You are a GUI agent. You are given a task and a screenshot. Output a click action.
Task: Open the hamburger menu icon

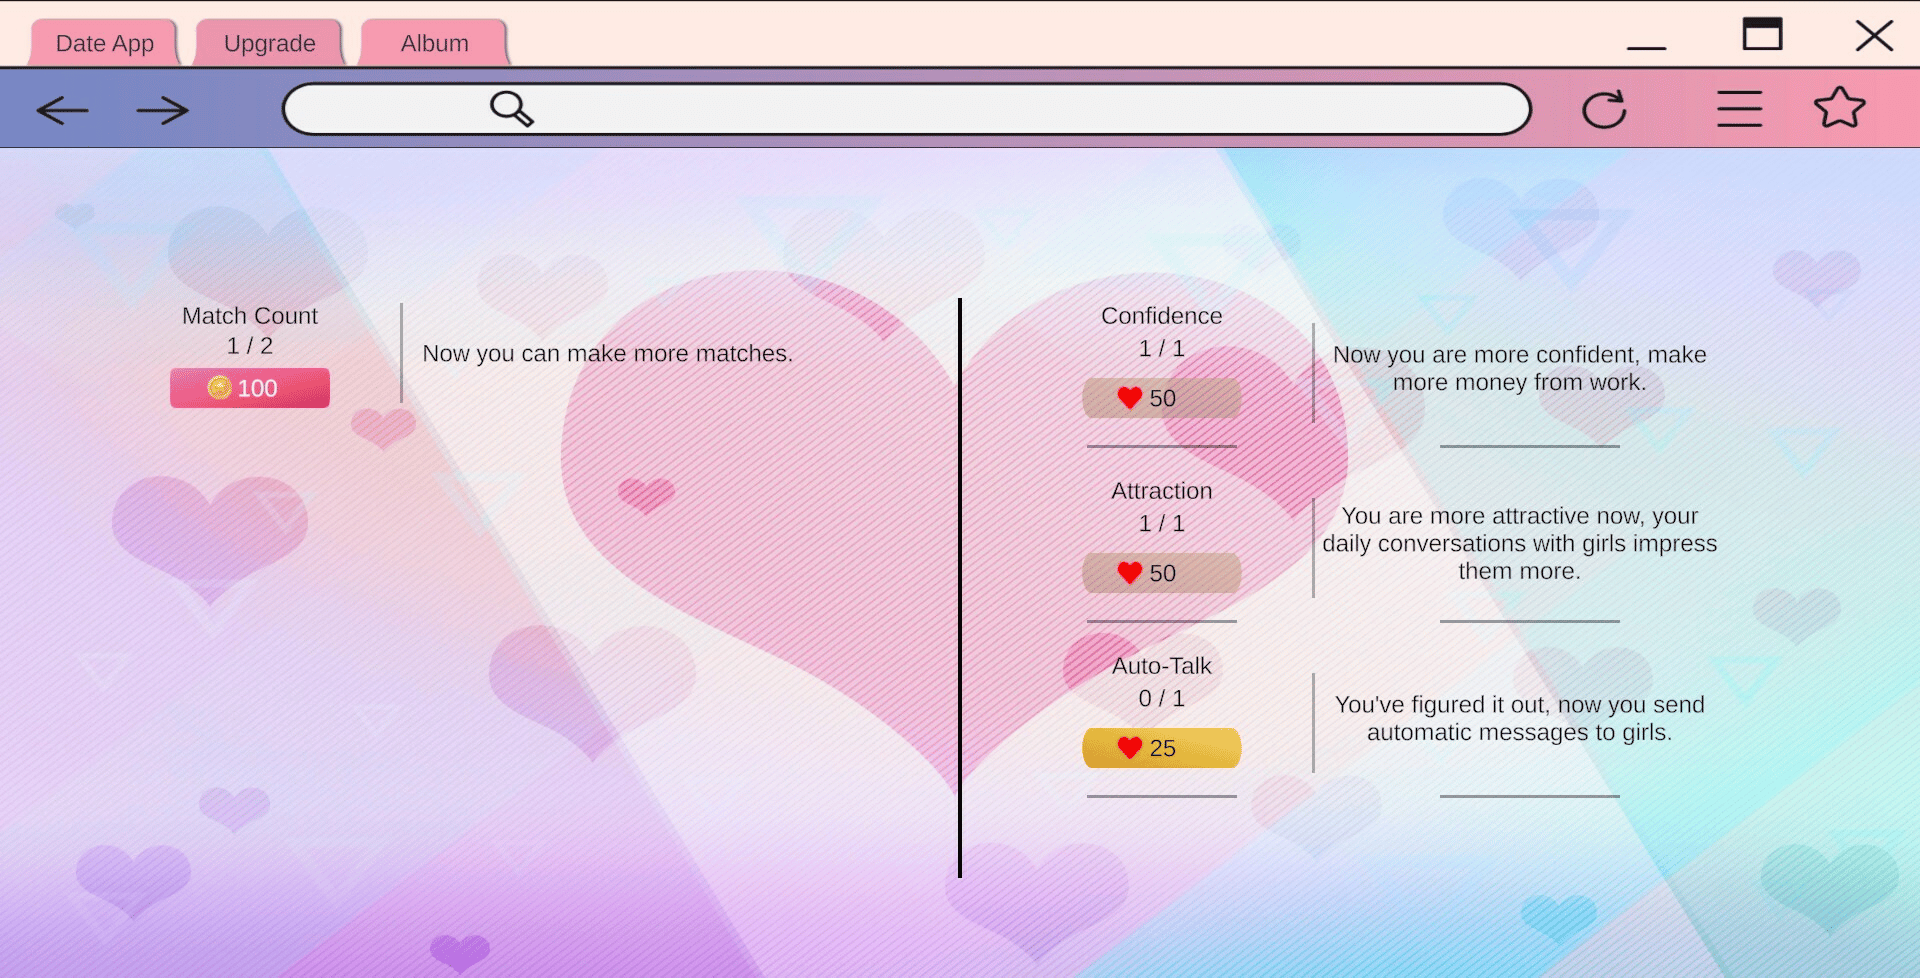pyautogui.click(x=1739, y=109)
